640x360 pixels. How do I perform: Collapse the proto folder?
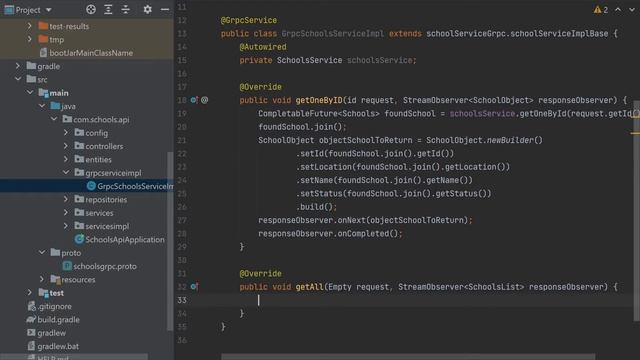click(42, 253)
